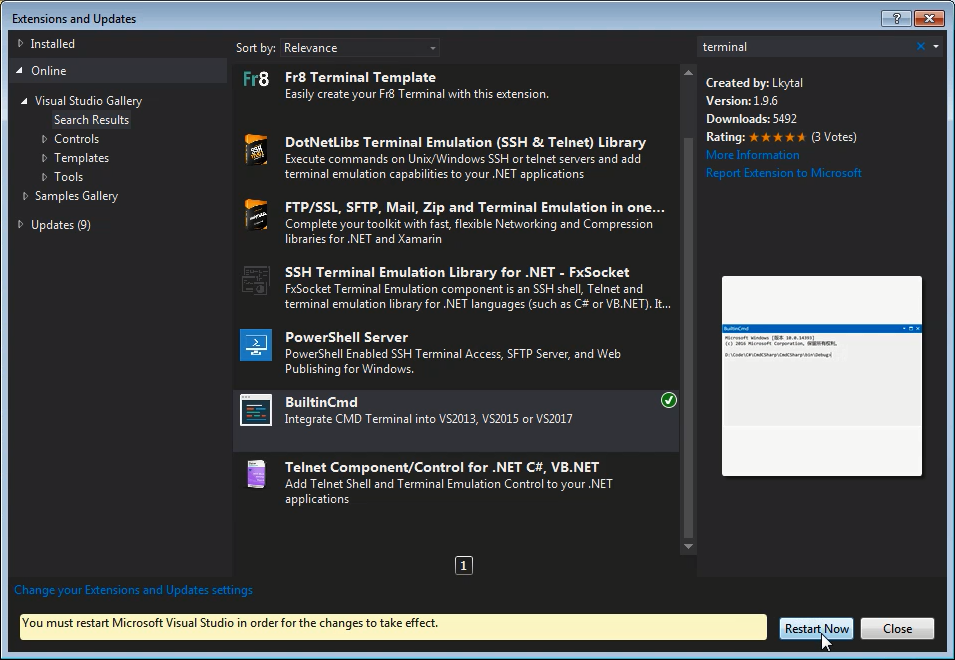955x660 pixels.
Task: Open the Sort by Relevance dropdown
Action: click(360, 47)
